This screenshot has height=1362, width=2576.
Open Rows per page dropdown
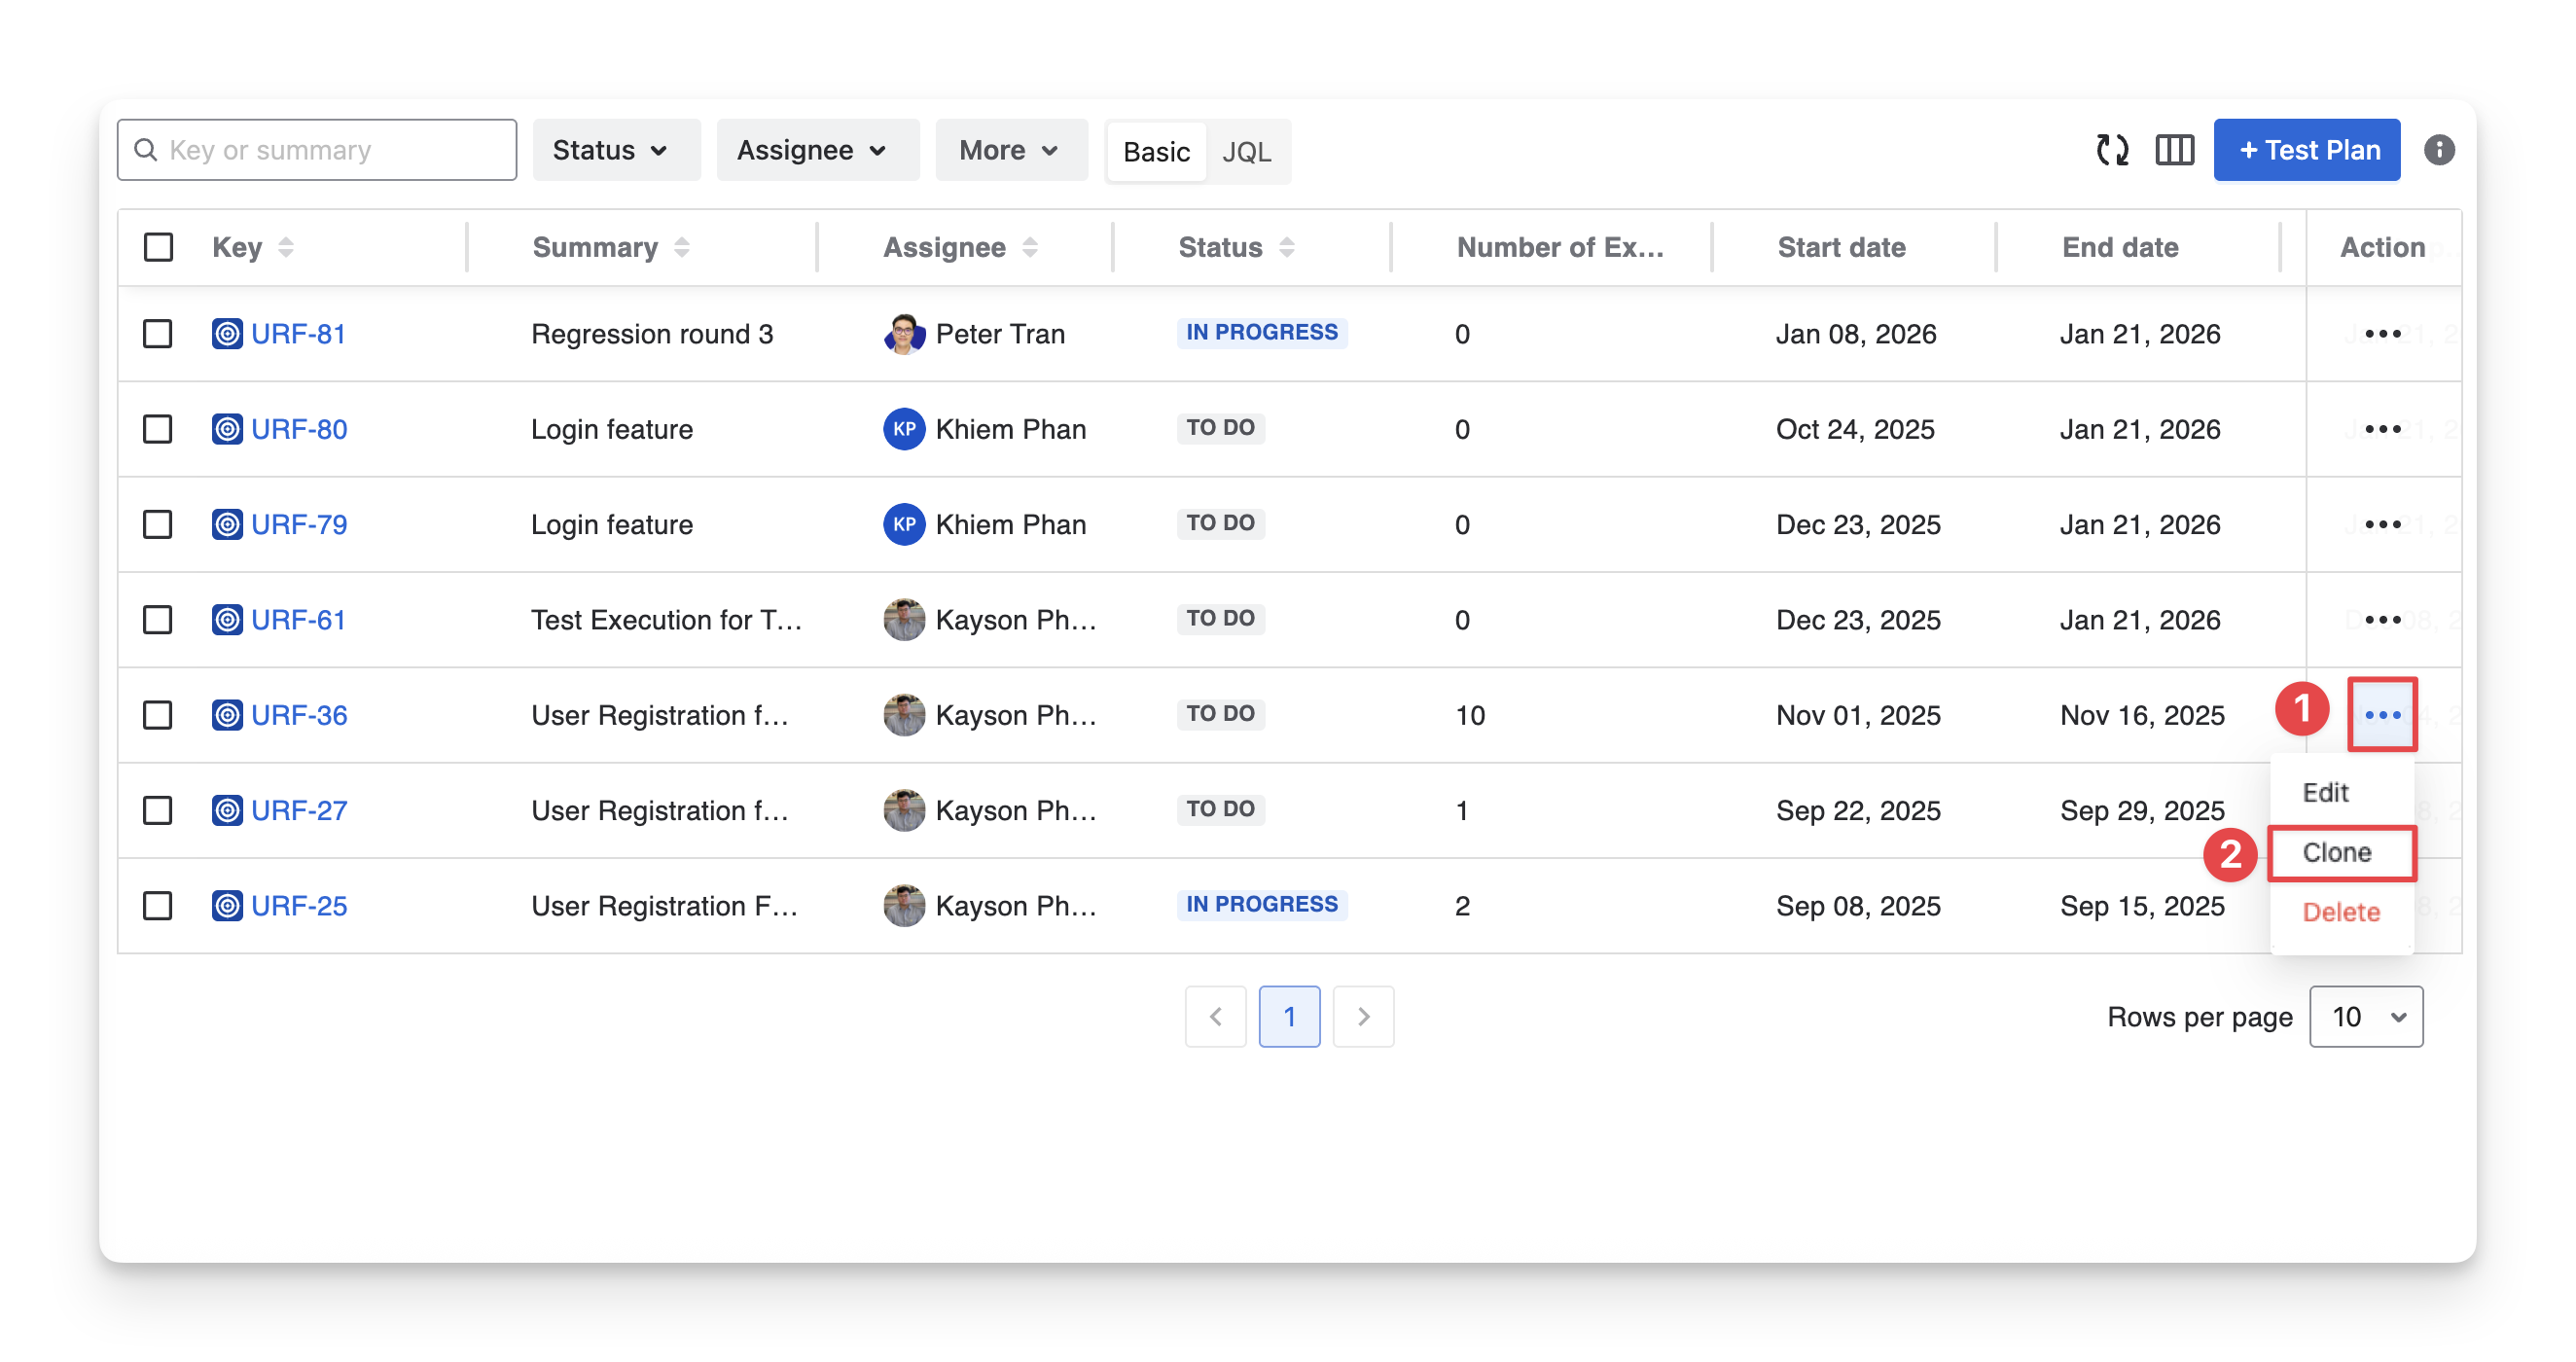(2365, 1017)
